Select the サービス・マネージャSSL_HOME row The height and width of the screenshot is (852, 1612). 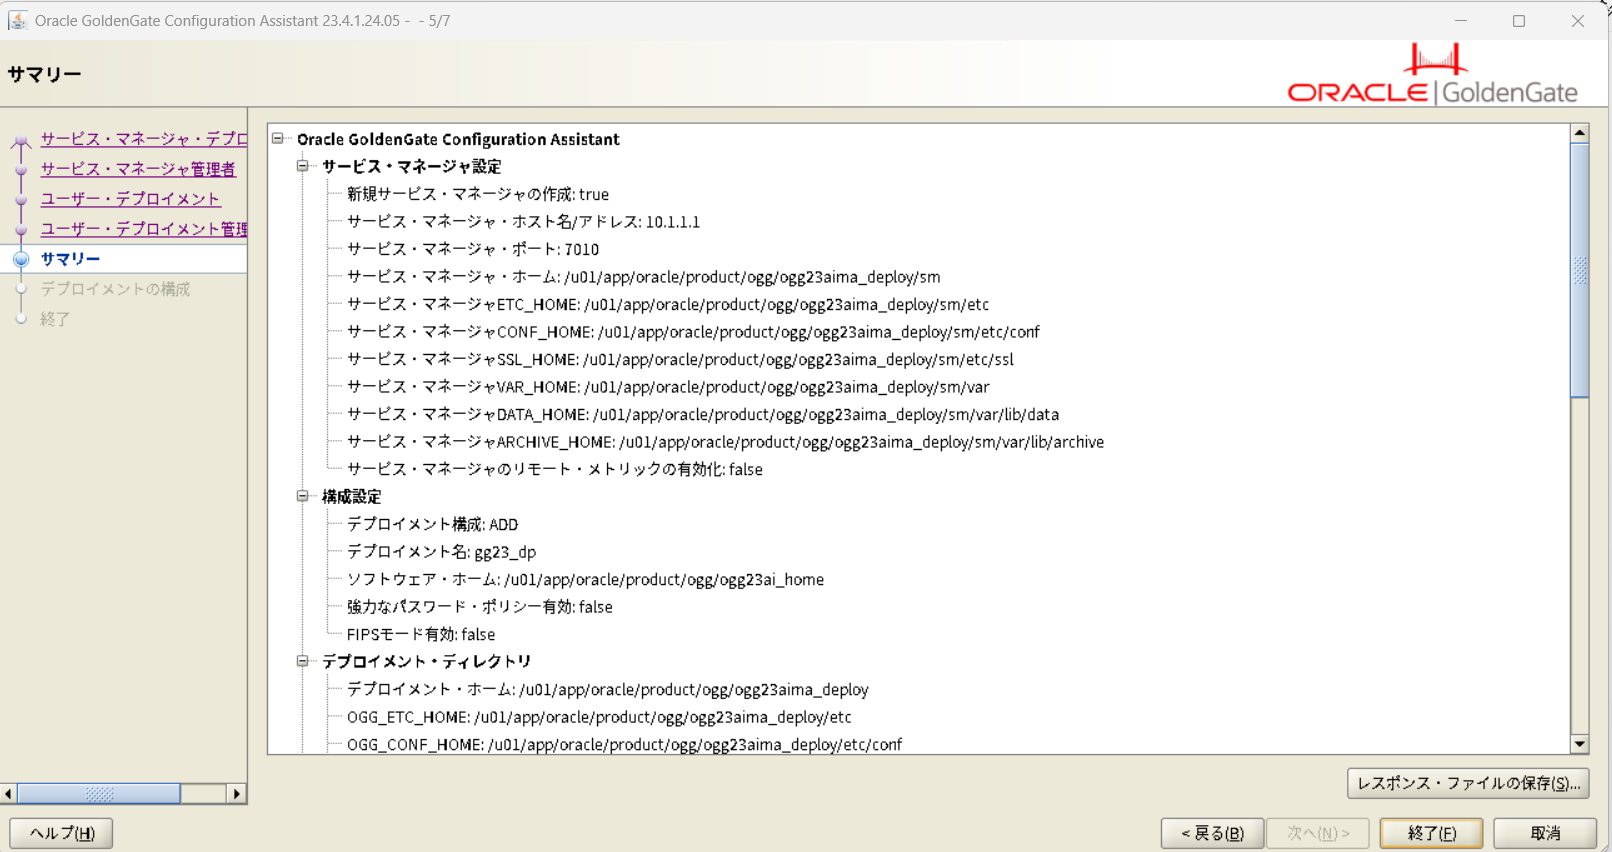[x=680, y=359]
